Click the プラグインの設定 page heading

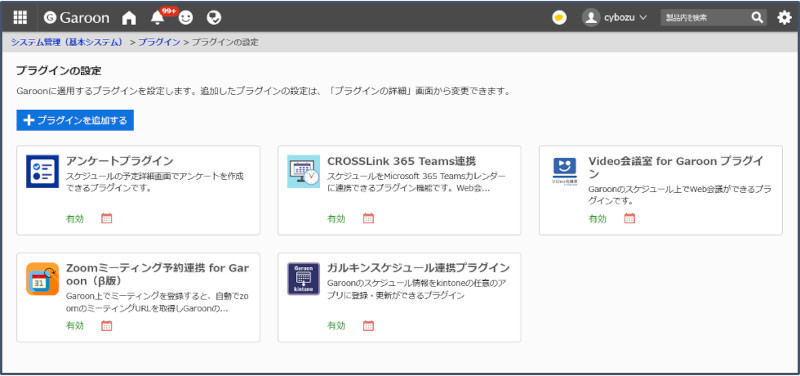pos(59,70)
